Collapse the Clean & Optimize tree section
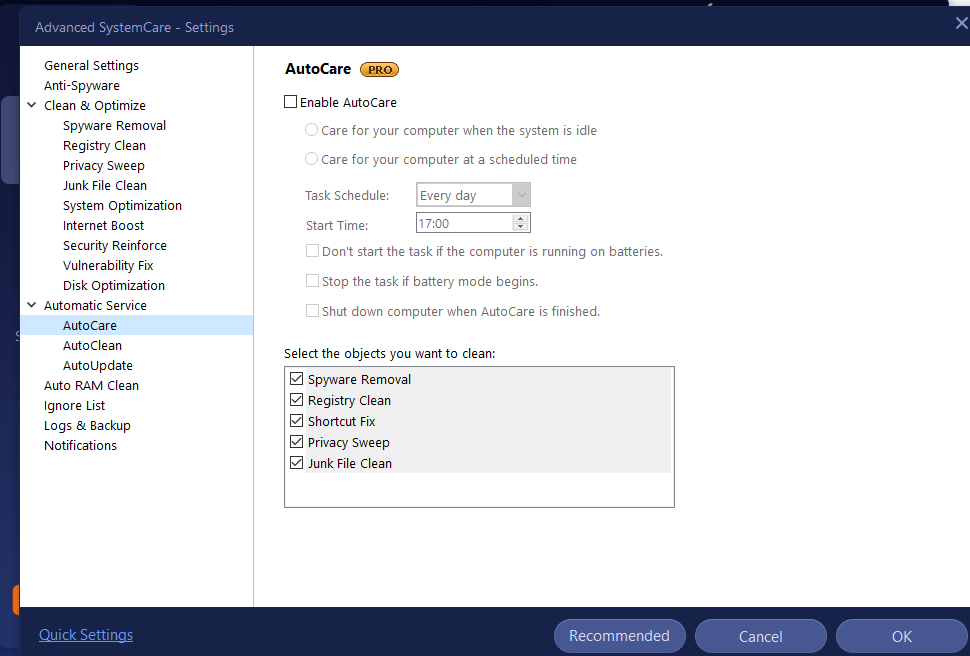 click(x=32, y=106)
